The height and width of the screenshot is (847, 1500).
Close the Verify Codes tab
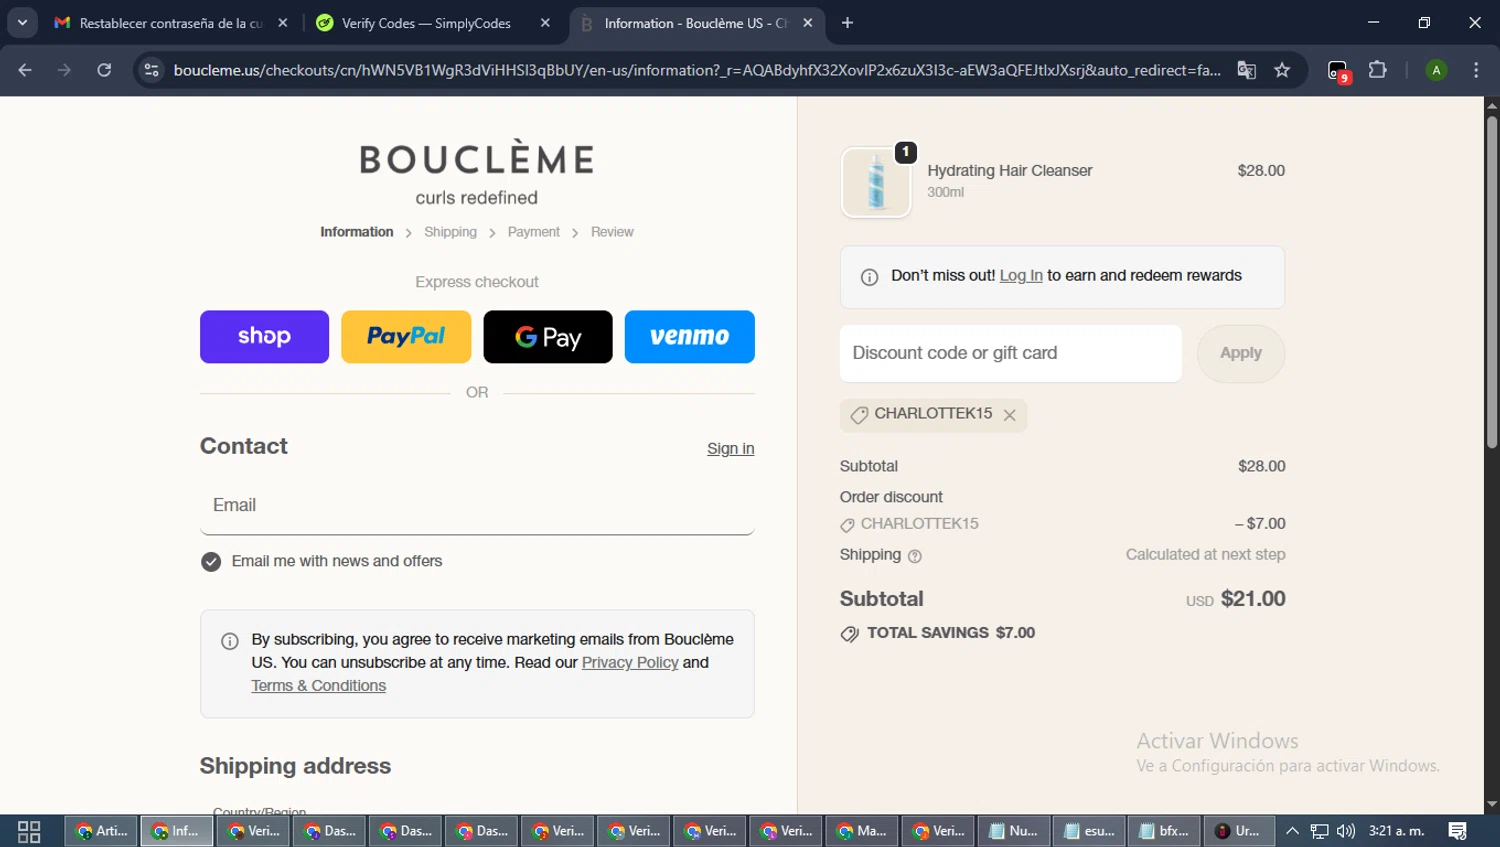point(545,23)
